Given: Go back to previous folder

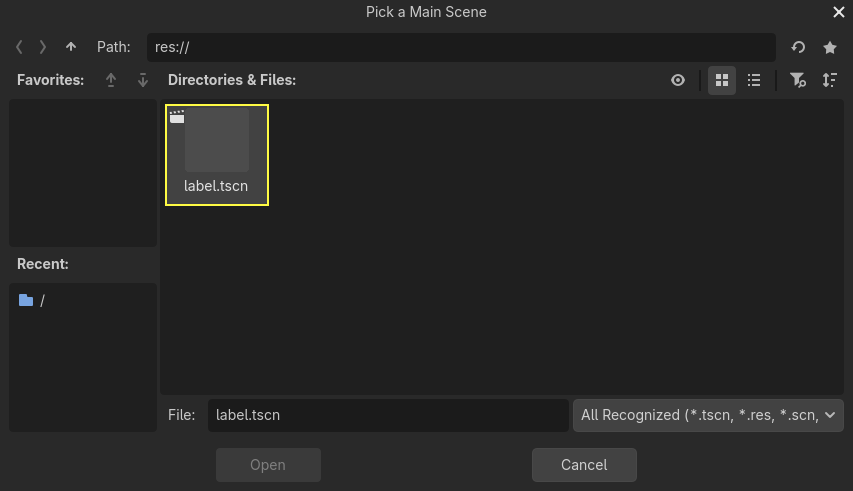Looking at the screenshot, I should point(20,47).
